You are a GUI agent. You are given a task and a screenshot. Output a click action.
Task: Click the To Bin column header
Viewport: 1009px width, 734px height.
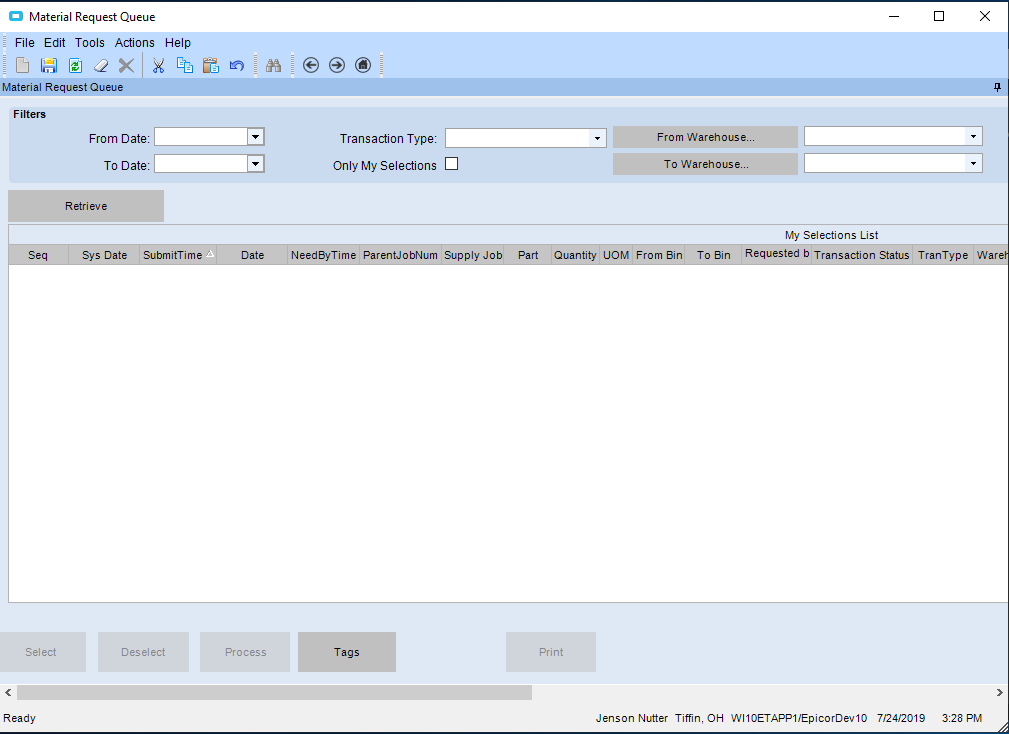pos(714,255)
